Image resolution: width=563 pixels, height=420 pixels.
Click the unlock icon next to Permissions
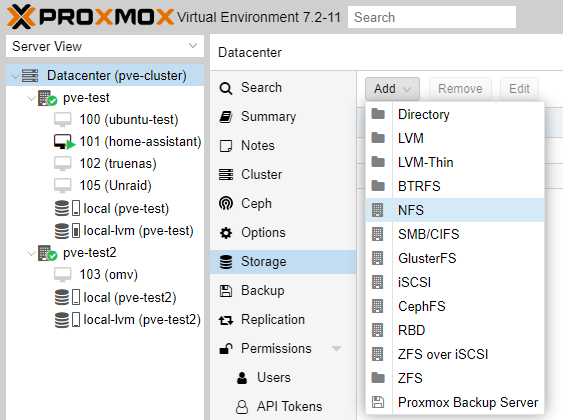[226, 349]
